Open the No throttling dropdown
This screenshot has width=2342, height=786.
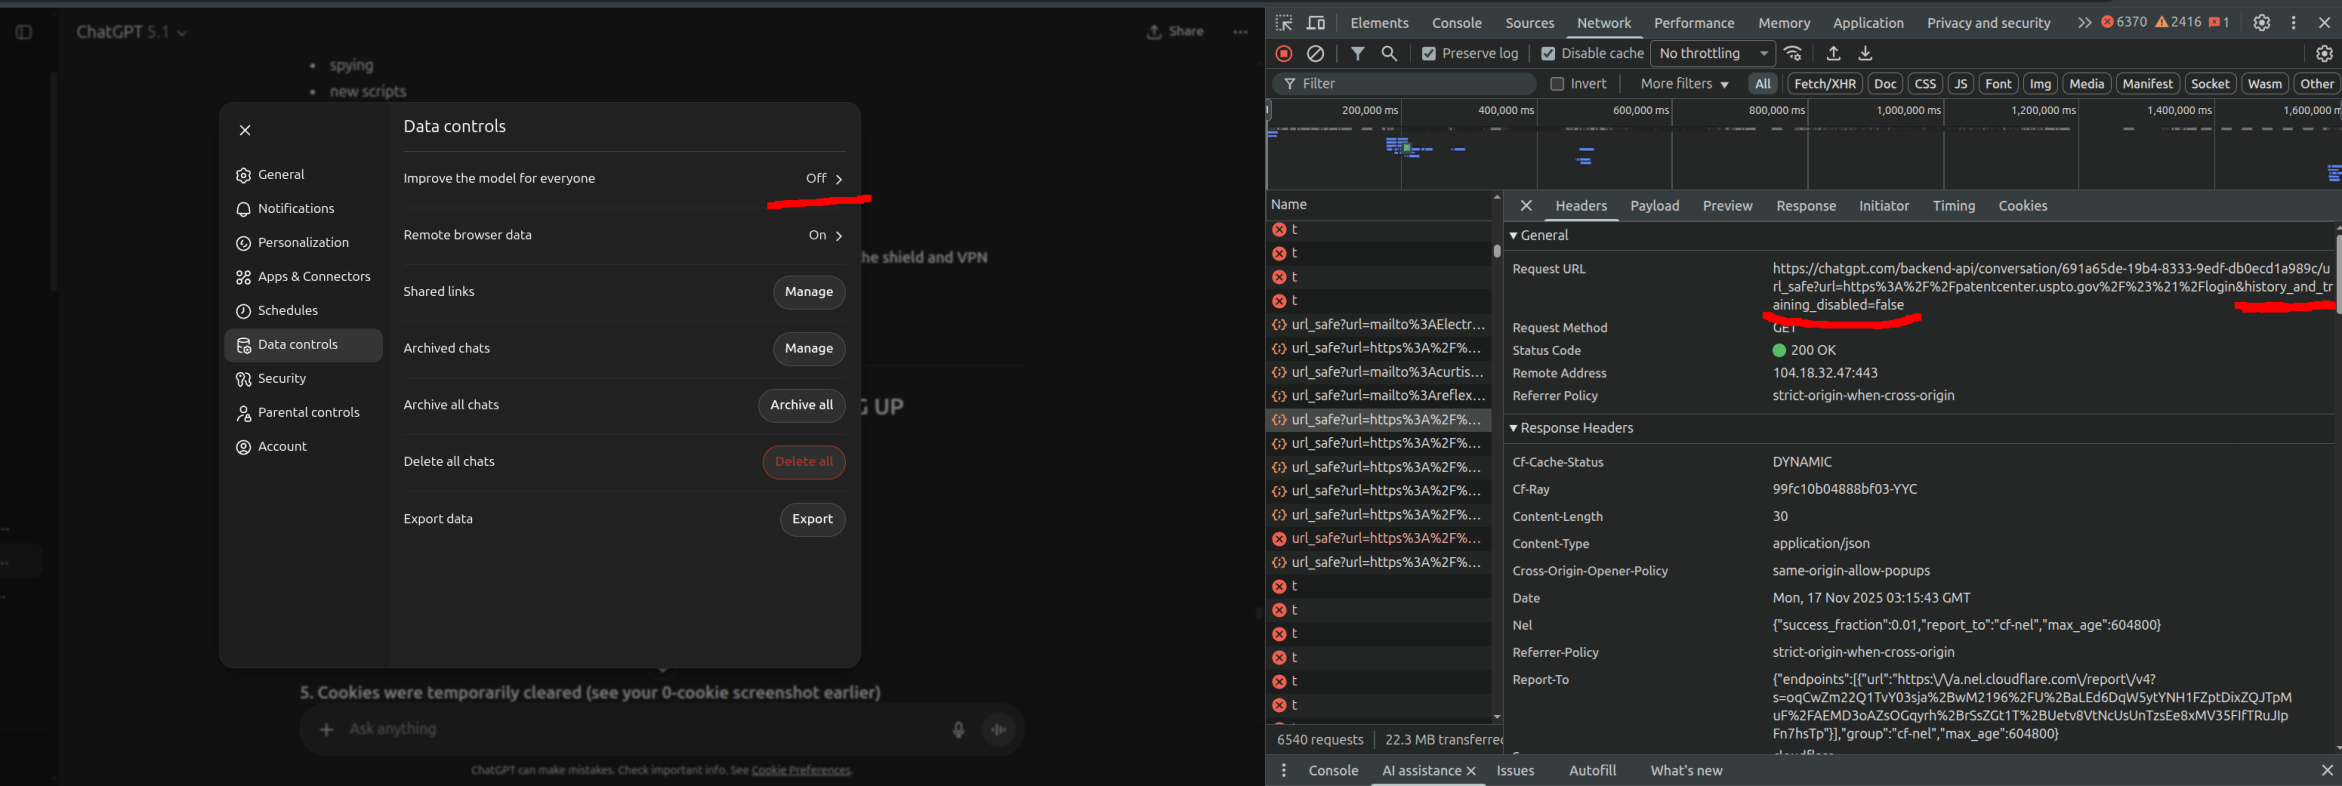tap(1712, 54)
